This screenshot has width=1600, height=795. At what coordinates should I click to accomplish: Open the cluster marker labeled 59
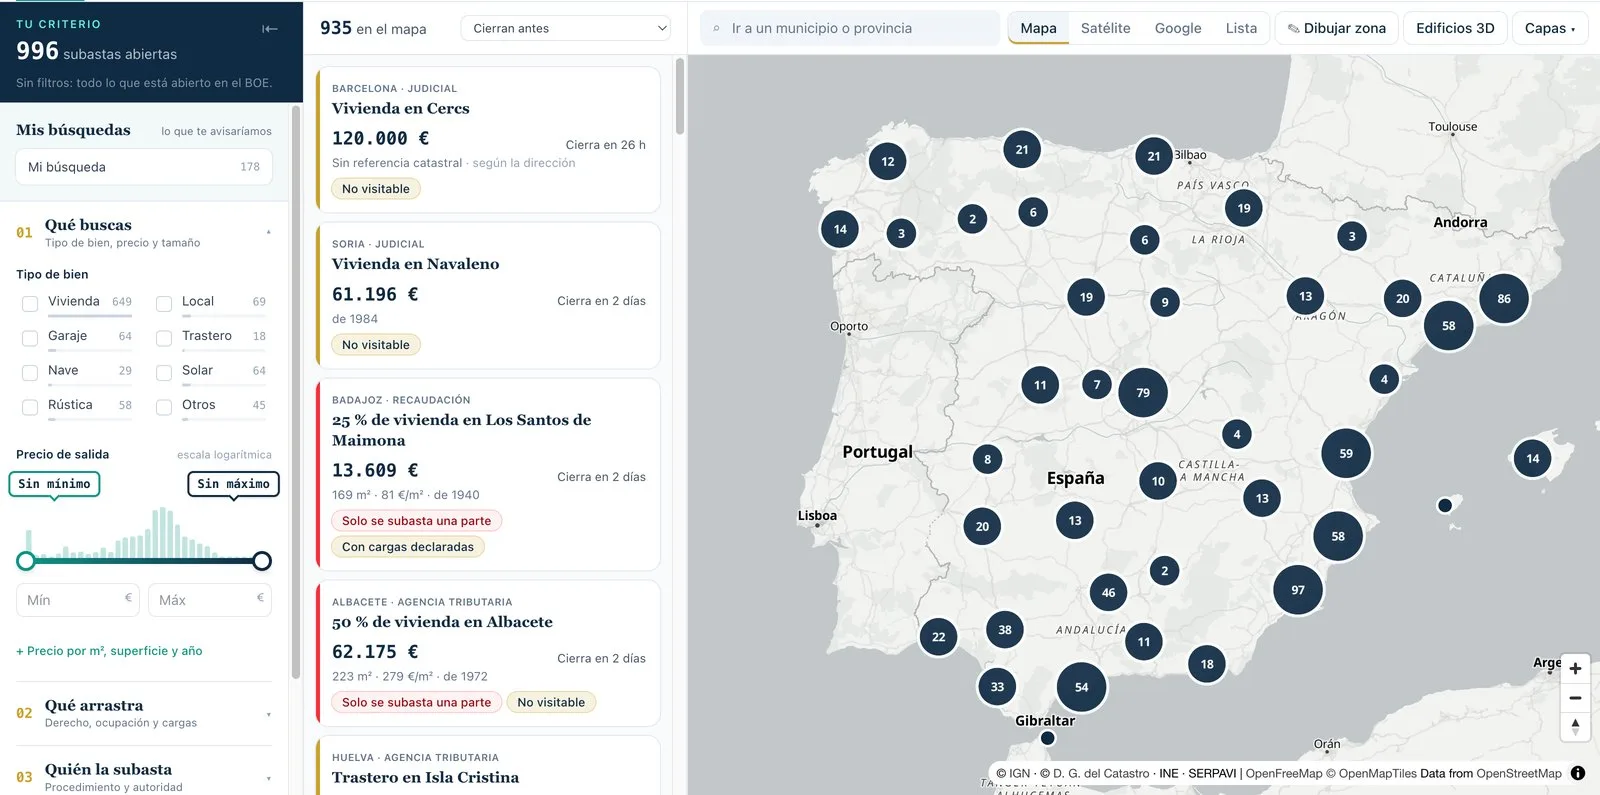coord(1346,453)
